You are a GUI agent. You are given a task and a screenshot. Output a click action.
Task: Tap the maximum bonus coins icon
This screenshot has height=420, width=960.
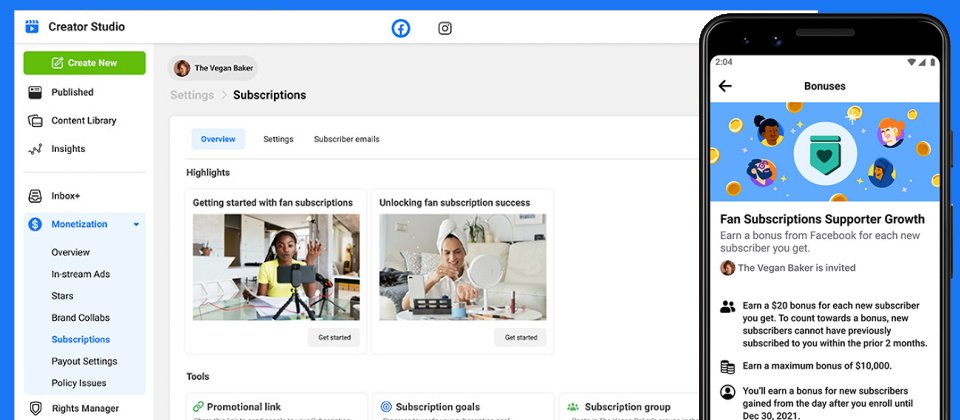coord(727,367)
